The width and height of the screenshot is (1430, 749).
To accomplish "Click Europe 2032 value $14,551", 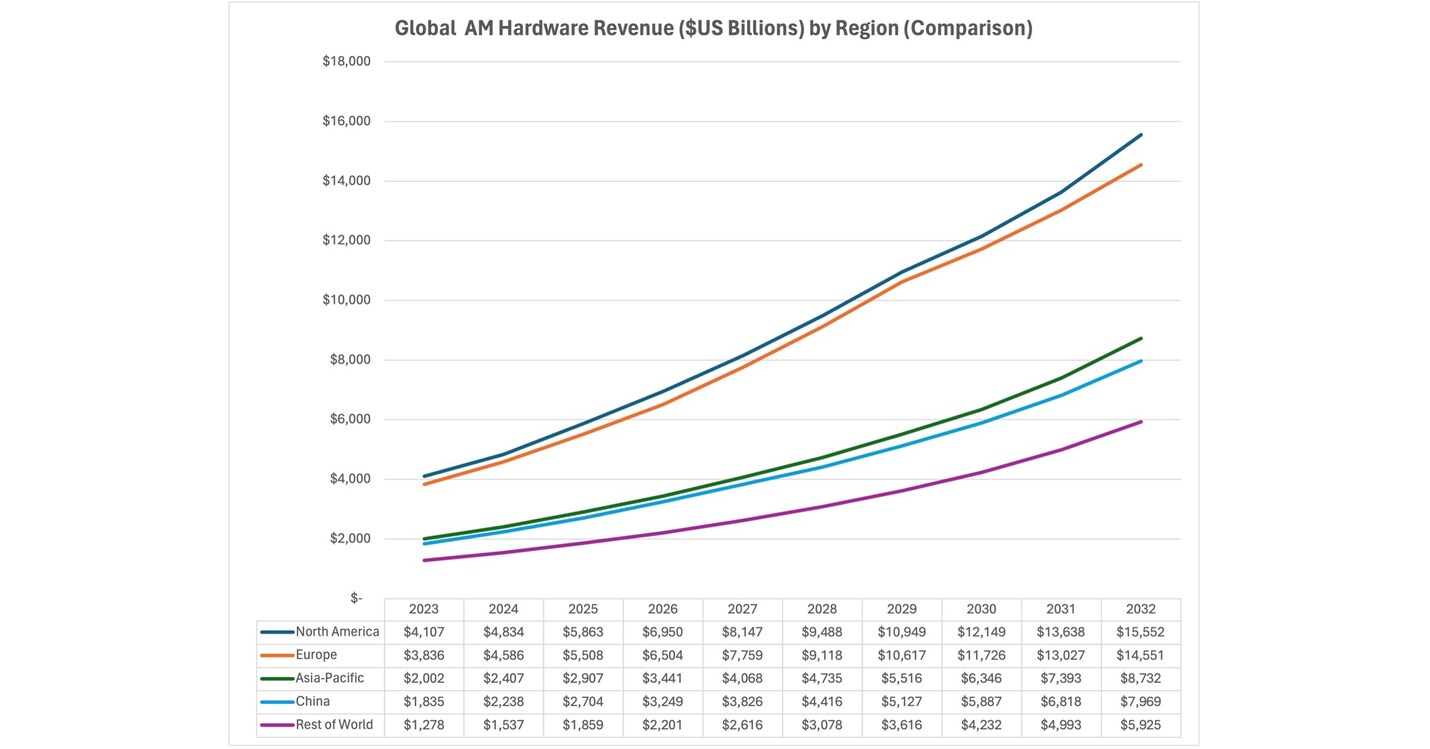I will pyautogui.click(x=1141, y=655).
